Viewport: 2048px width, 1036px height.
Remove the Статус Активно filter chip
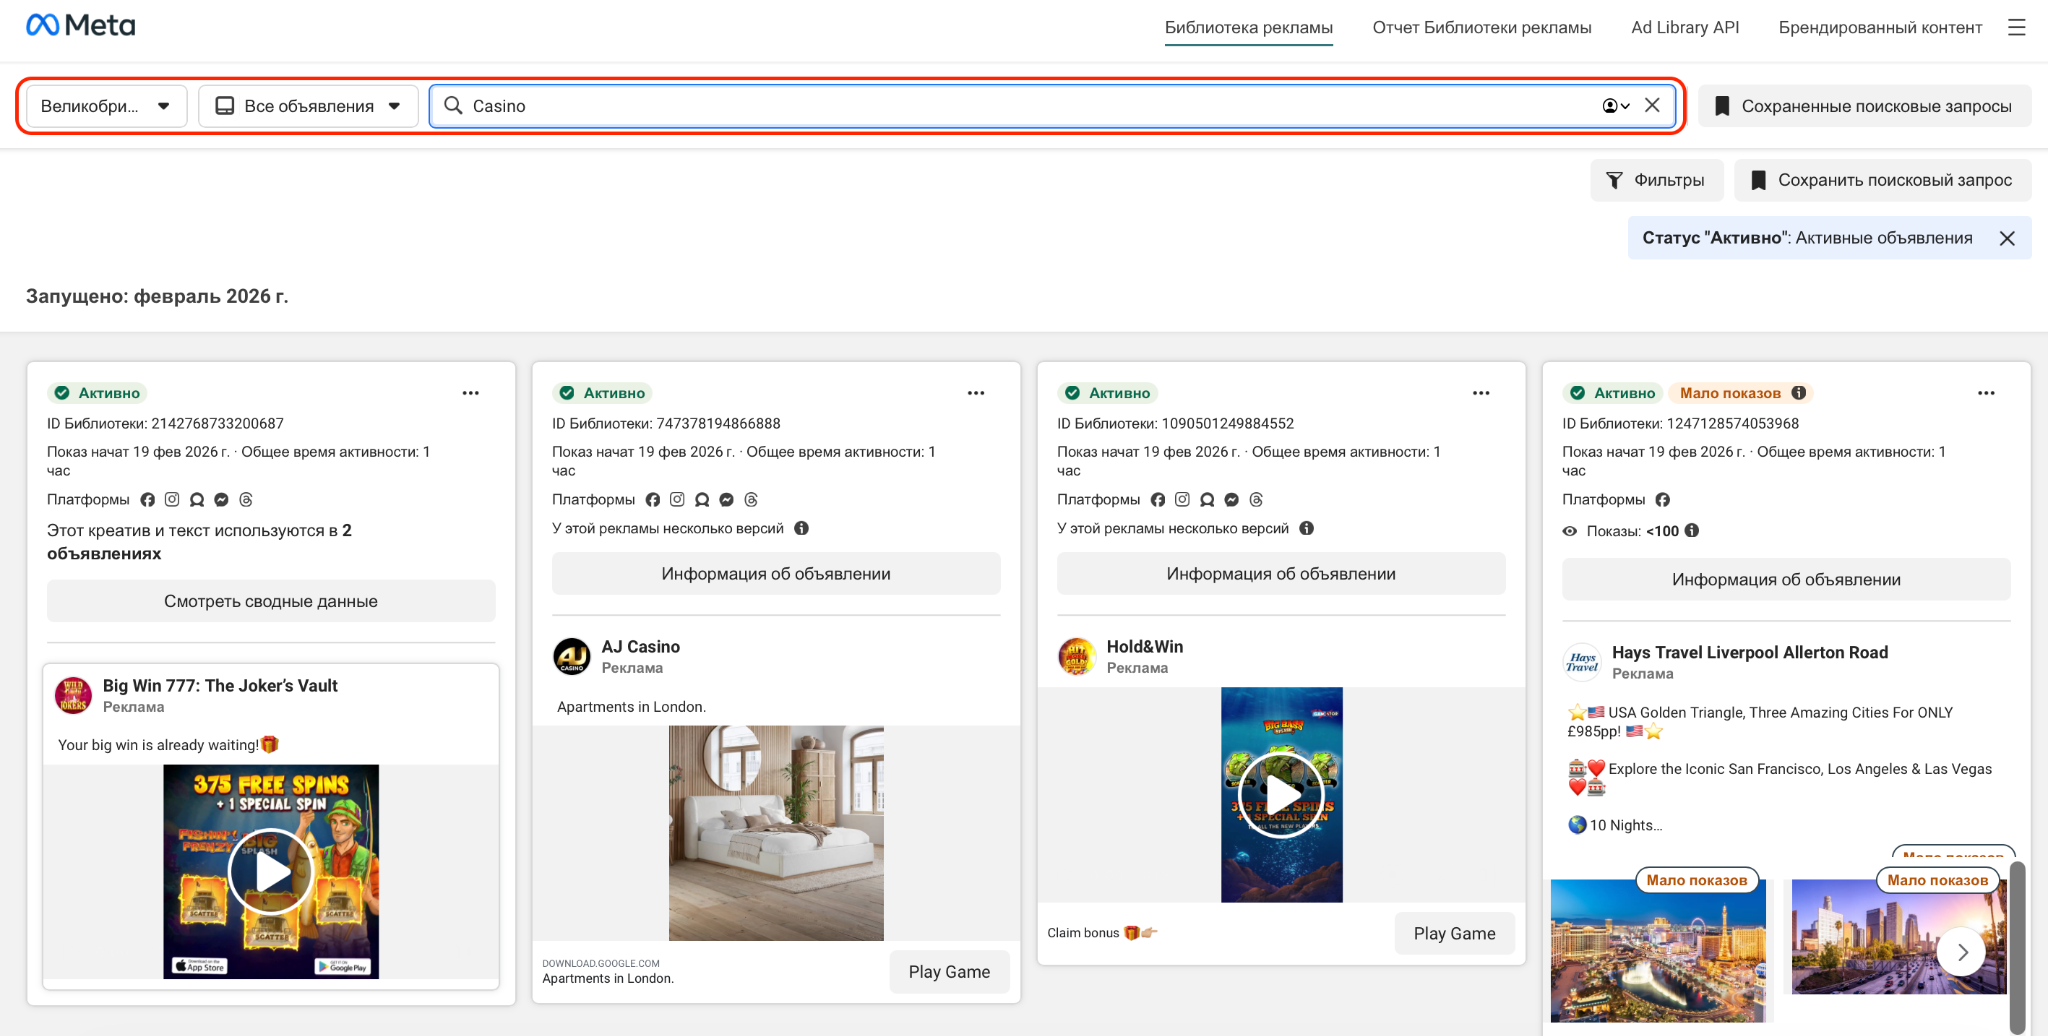pyautogui.click(x=2006, y=238)
